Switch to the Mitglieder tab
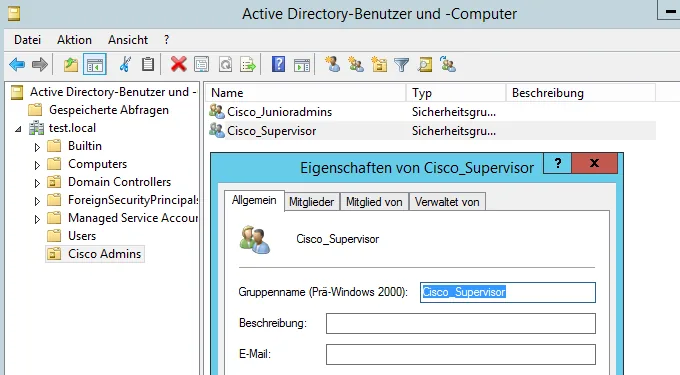The image size is (680, 375). pos(311,202)
